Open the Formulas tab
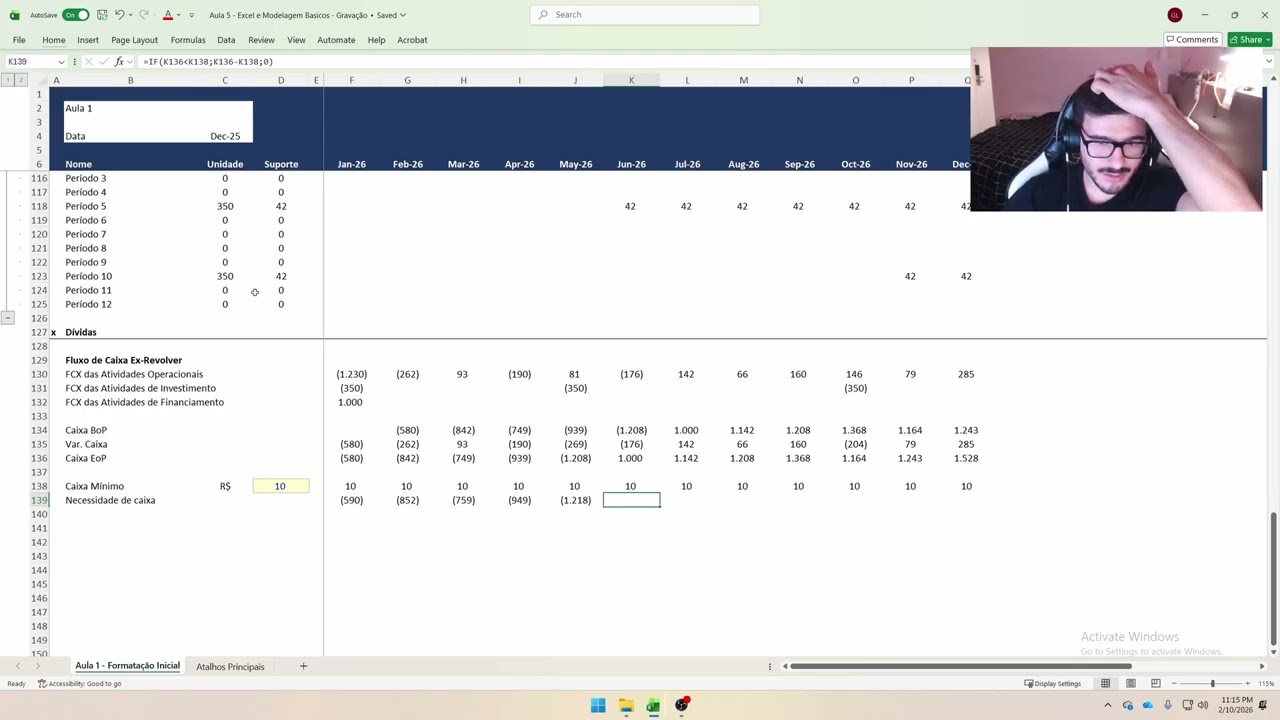Viewport: 1280px width, 720px height. coord(188,40)
